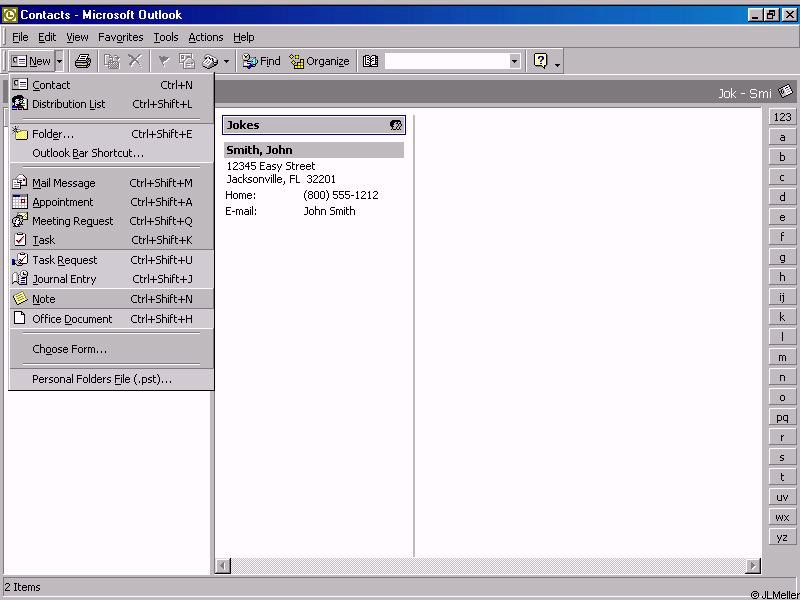Image resolution: width=800 pixels, height=600 pixels.
Task: Jump to contacts under the 'pq' index button
Action: tap(782, 417)
